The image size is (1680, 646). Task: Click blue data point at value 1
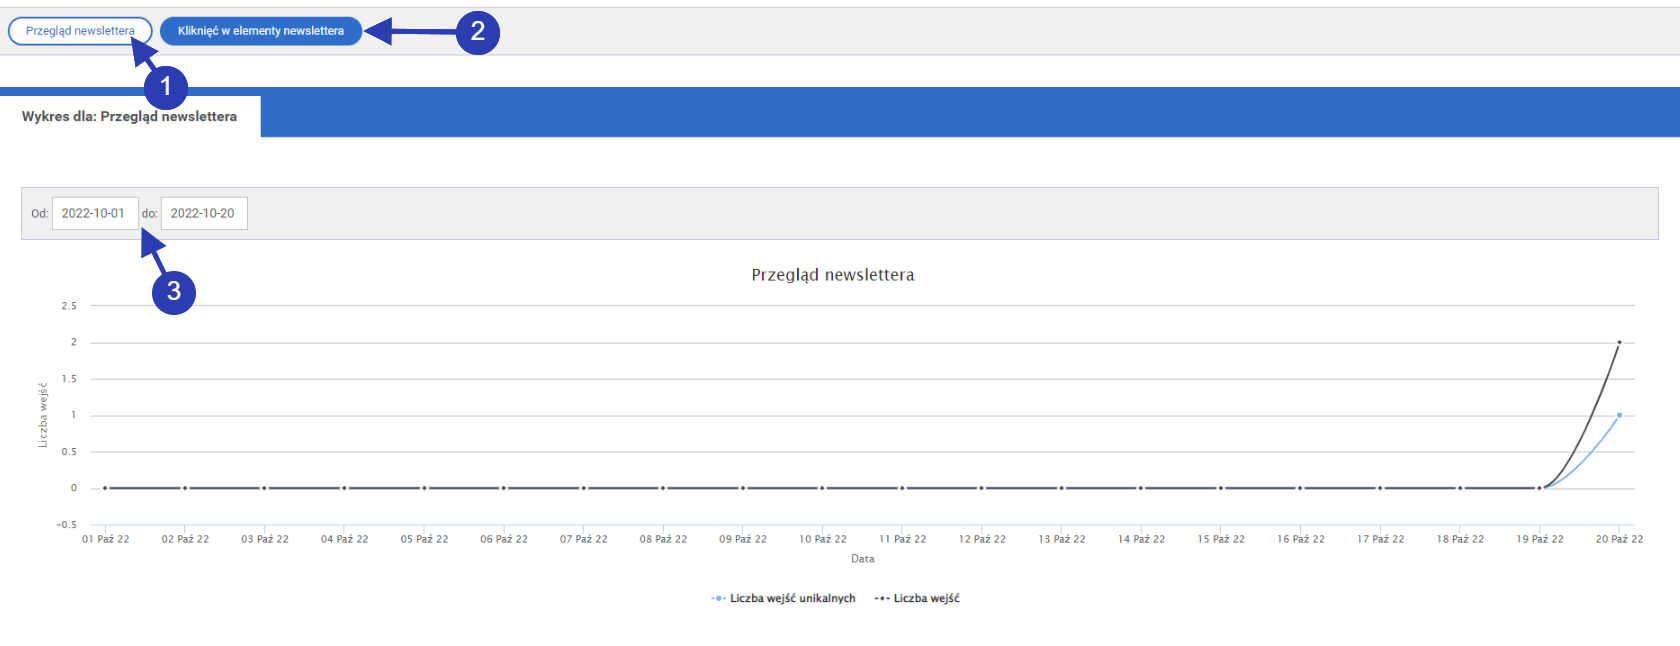tap(1619, 415)
